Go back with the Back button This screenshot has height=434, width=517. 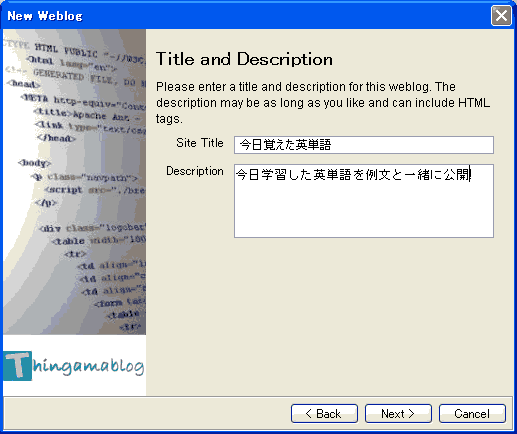[x=324, y=414]
